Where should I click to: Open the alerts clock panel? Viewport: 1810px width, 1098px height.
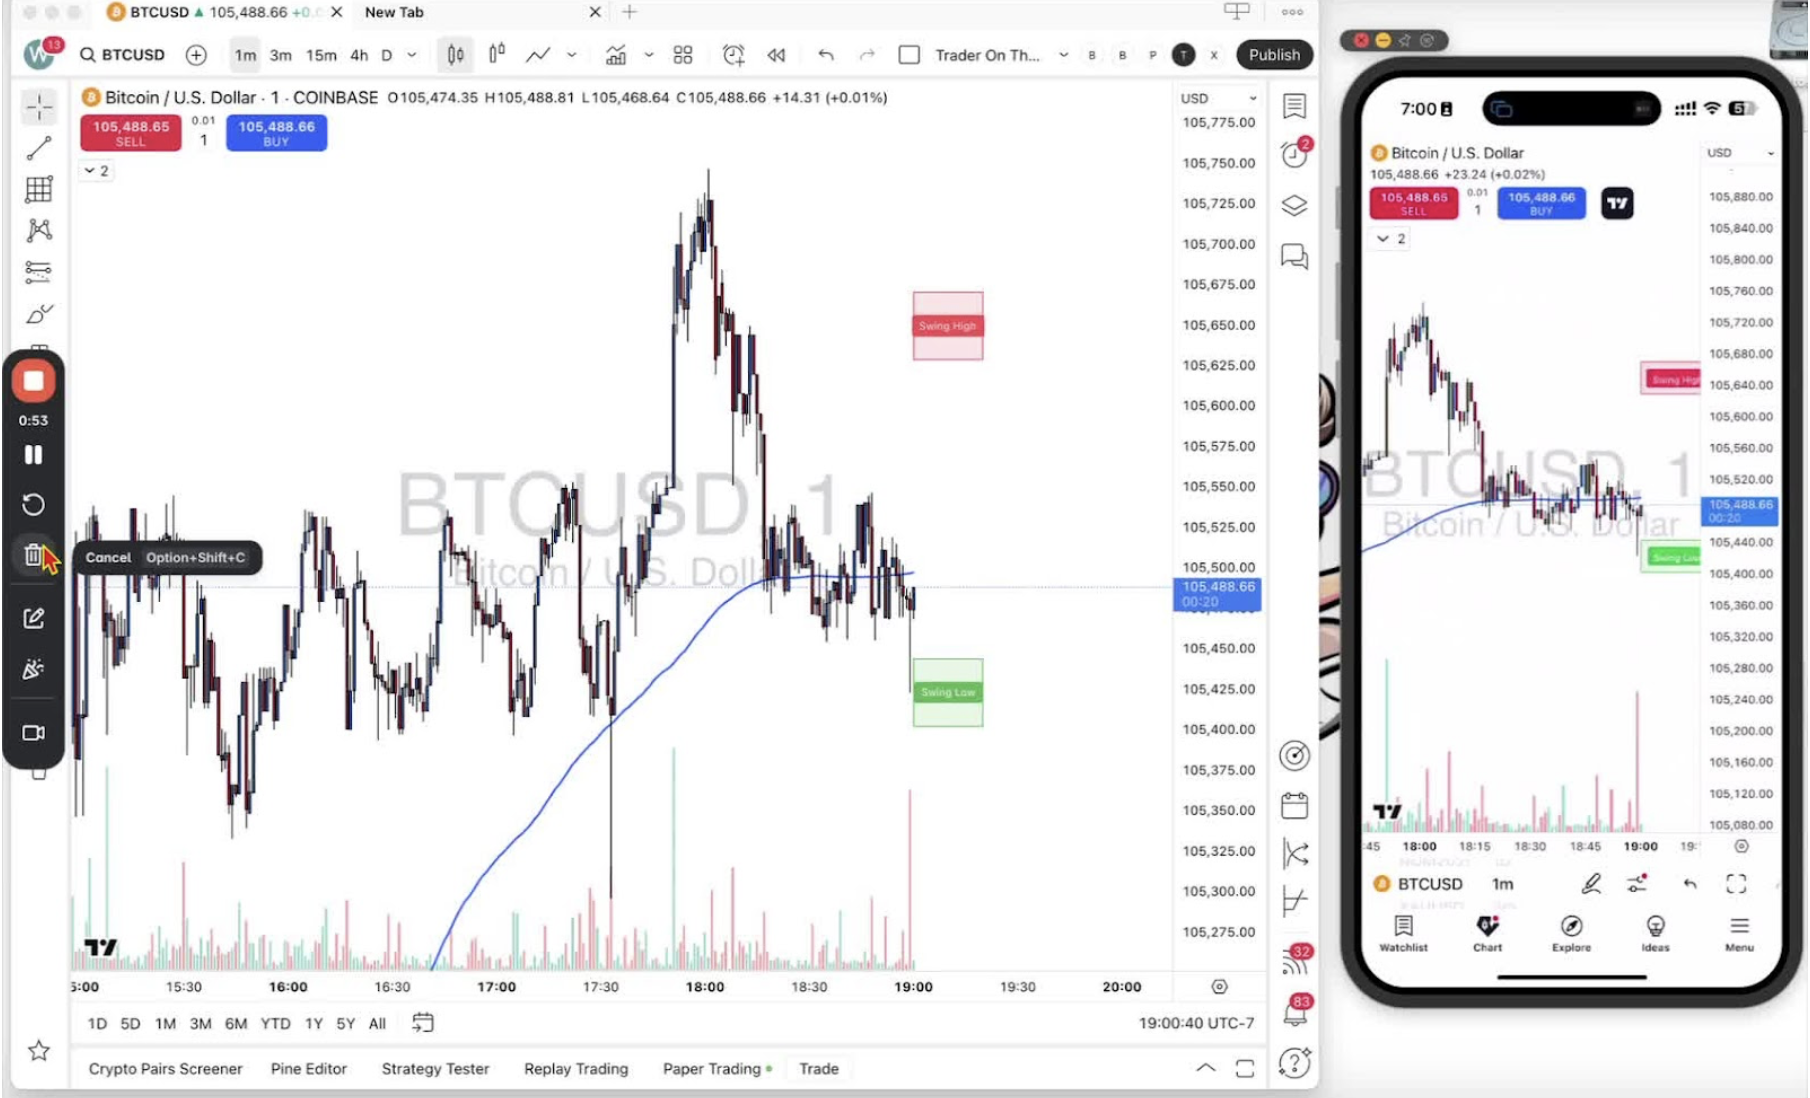1295,154
